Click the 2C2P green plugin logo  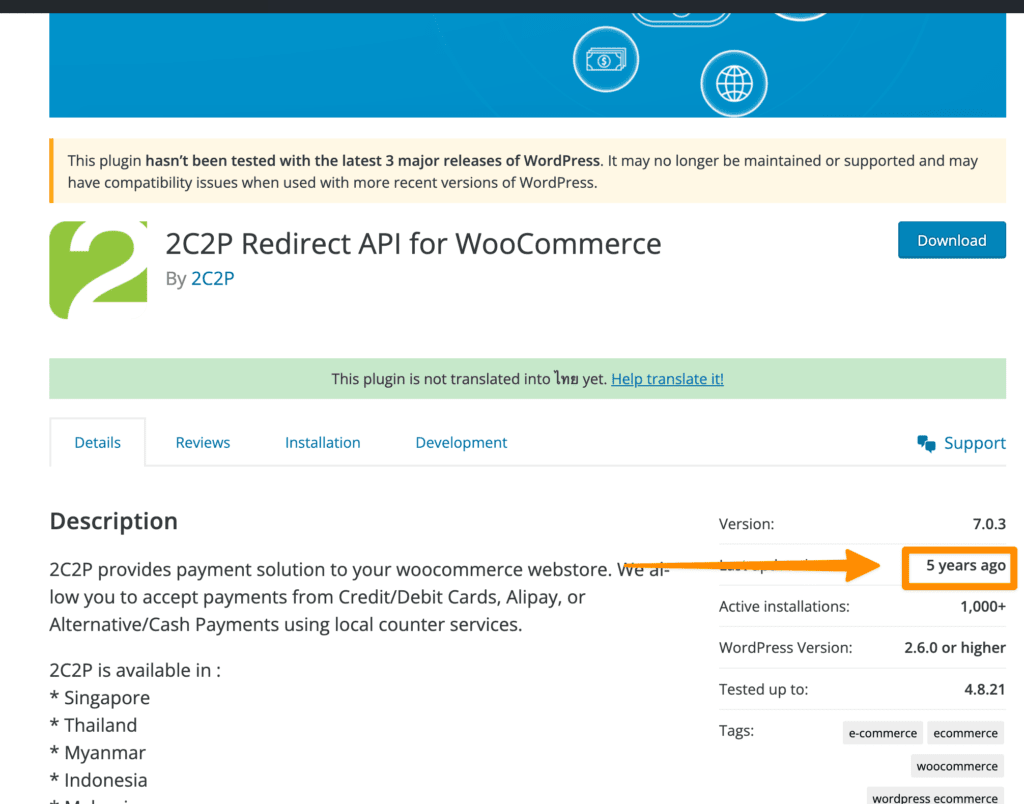tap(98, 270)
